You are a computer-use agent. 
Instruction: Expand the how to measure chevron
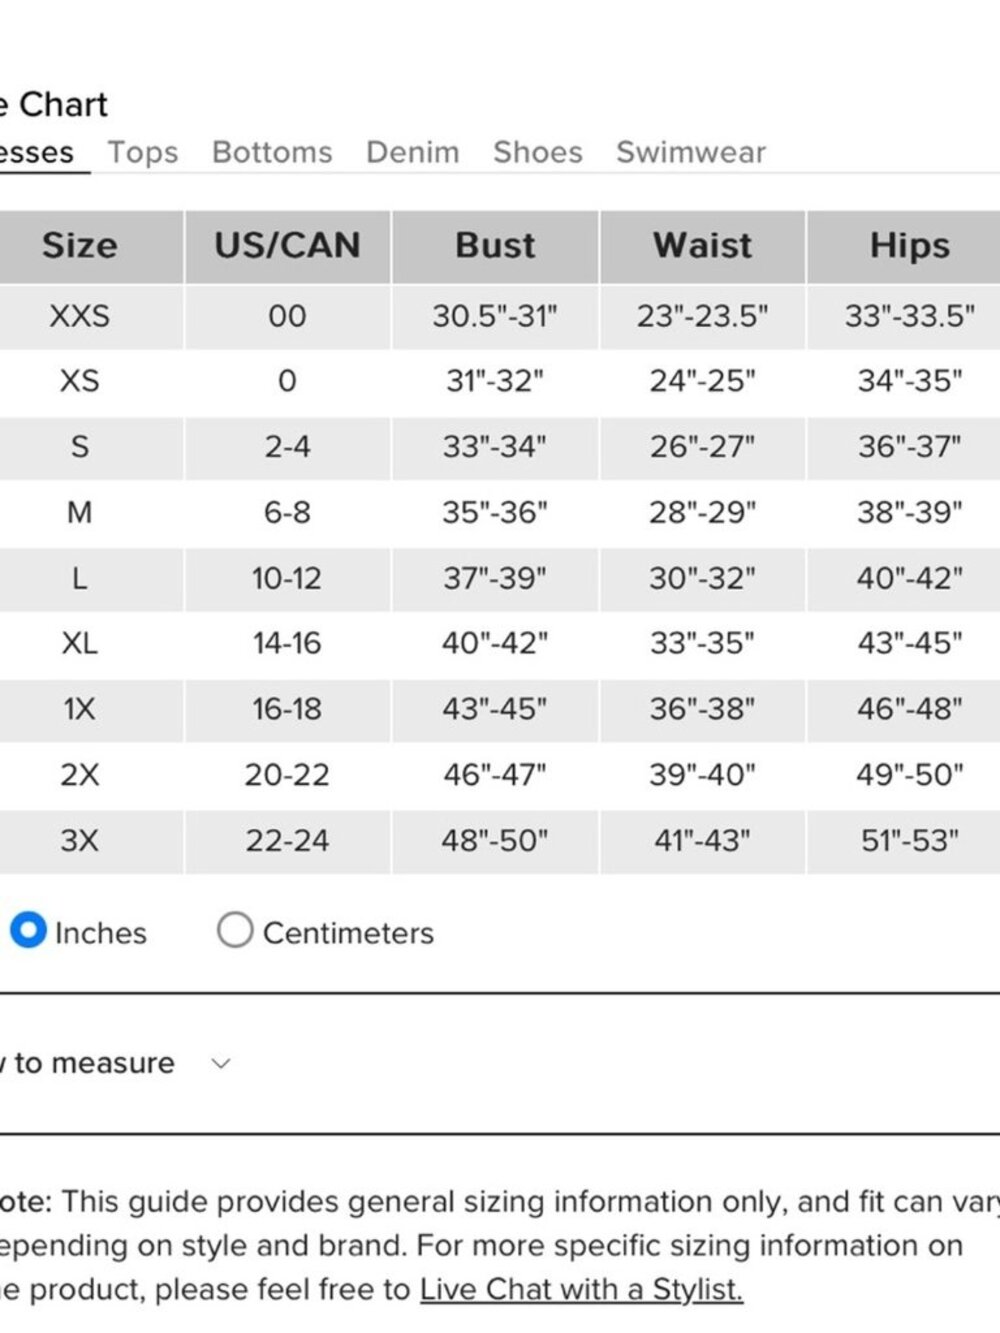[x=221, y=1063]
